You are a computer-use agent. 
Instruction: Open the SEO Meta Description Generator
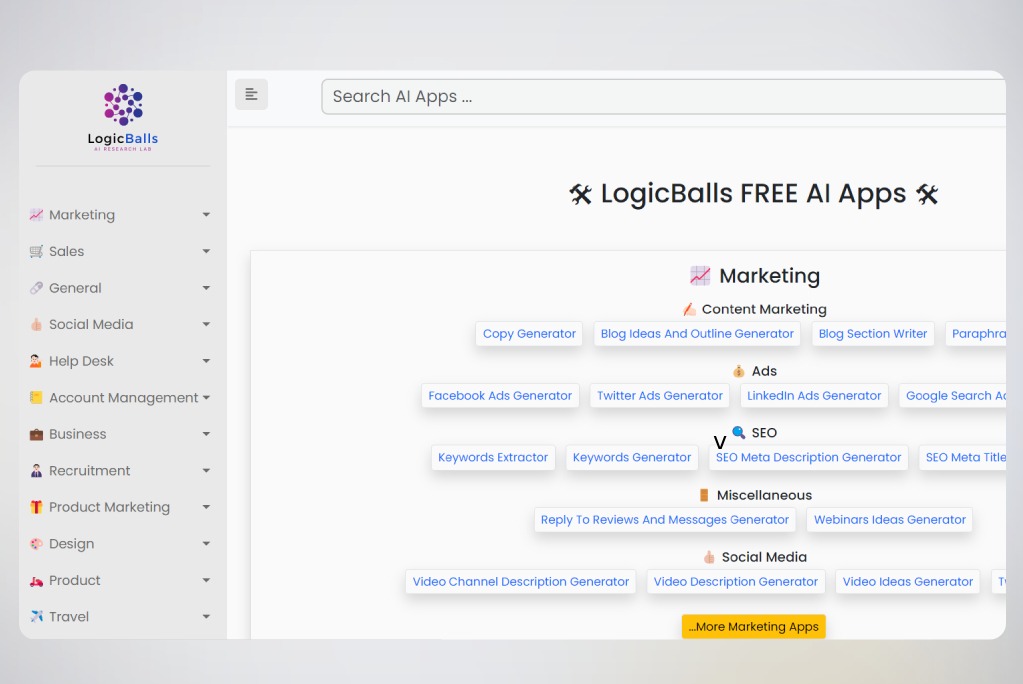[x=808, y=458]
